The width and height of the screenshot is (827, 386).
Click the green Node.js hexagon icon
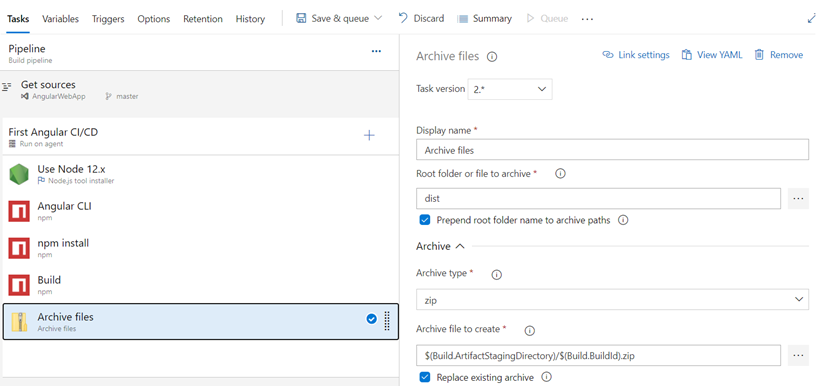(19, 175)
